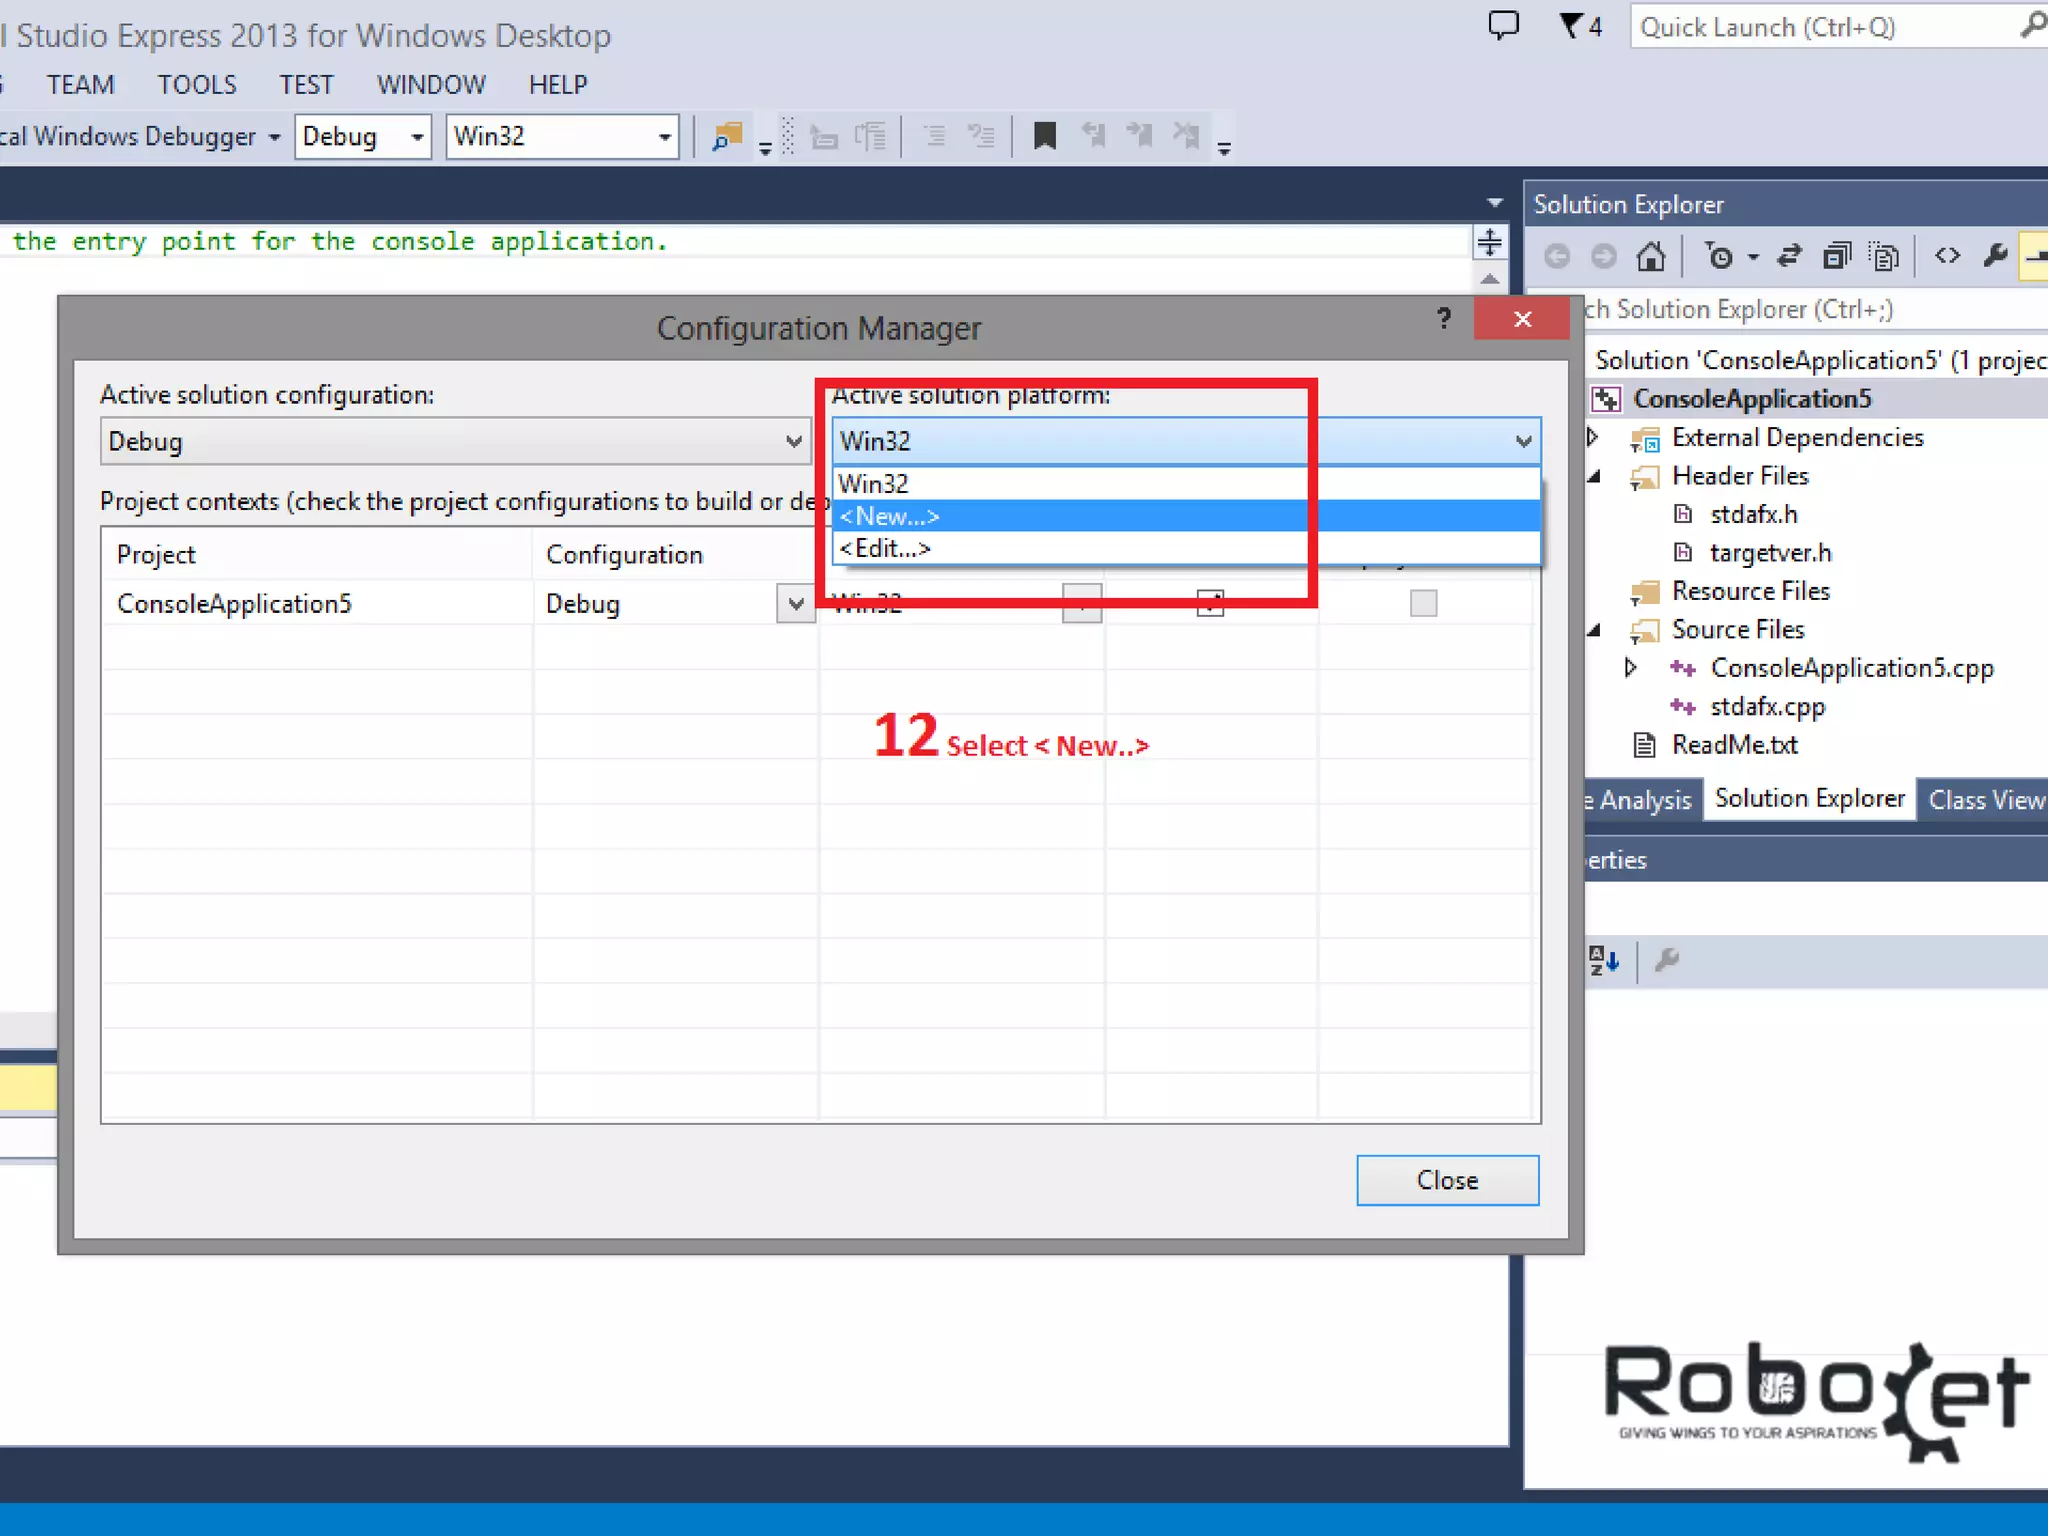2048x1536 pixels.
Task: Open project Configuration Debug dropdown arrow
Action: (795, 604)
